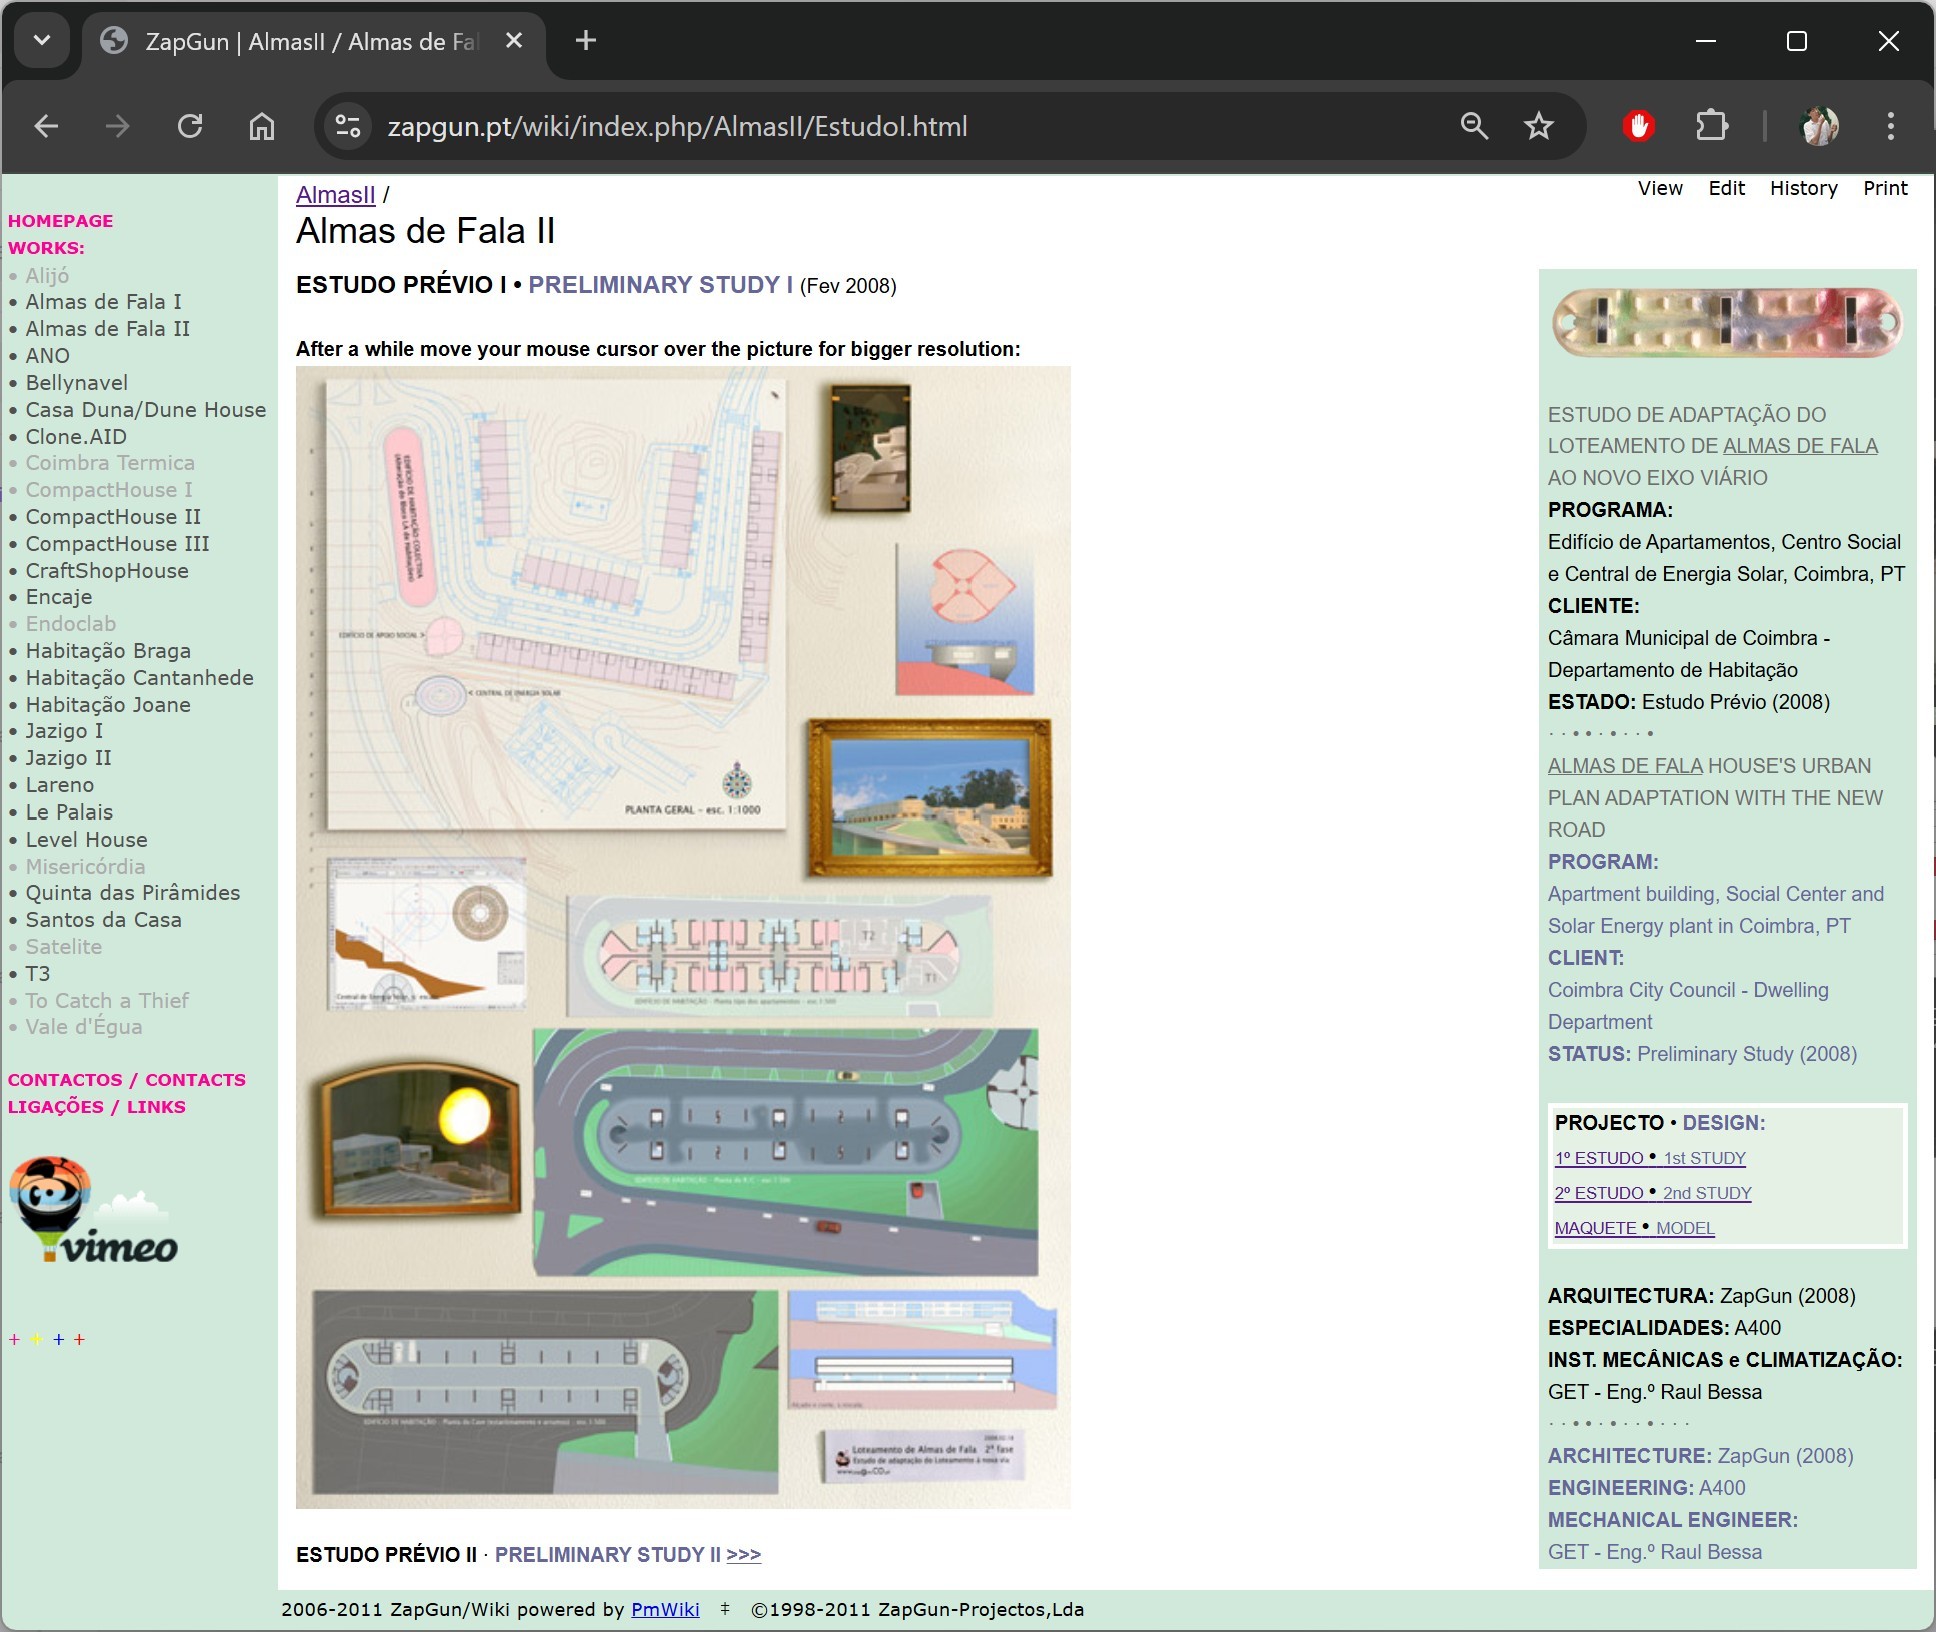The image size is (1936, 1632).
Task: Click the red plus sign in sidebar
Action: (79, 1339)
